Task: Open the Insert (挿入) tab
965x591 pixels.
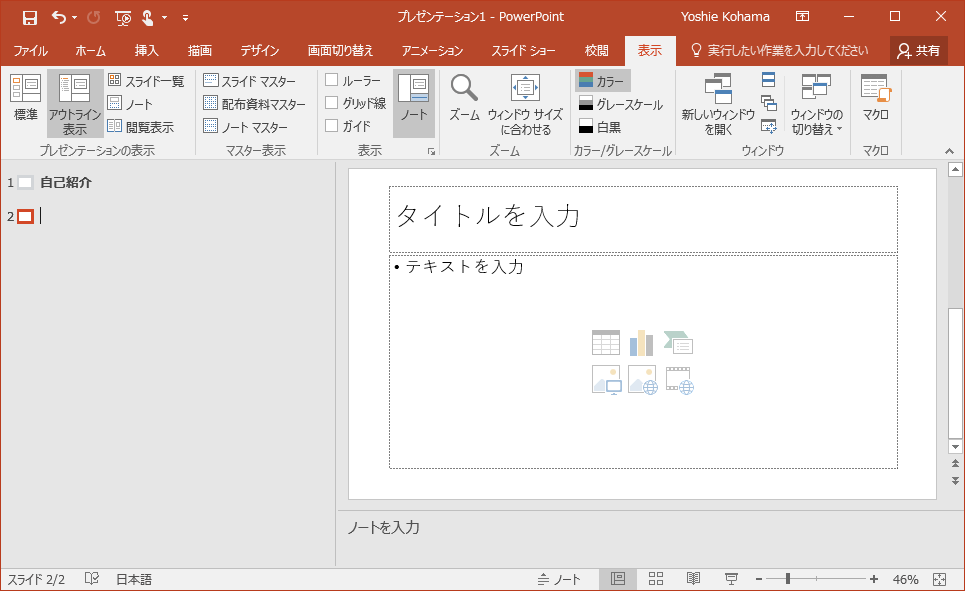Action: tap(146, 50)
